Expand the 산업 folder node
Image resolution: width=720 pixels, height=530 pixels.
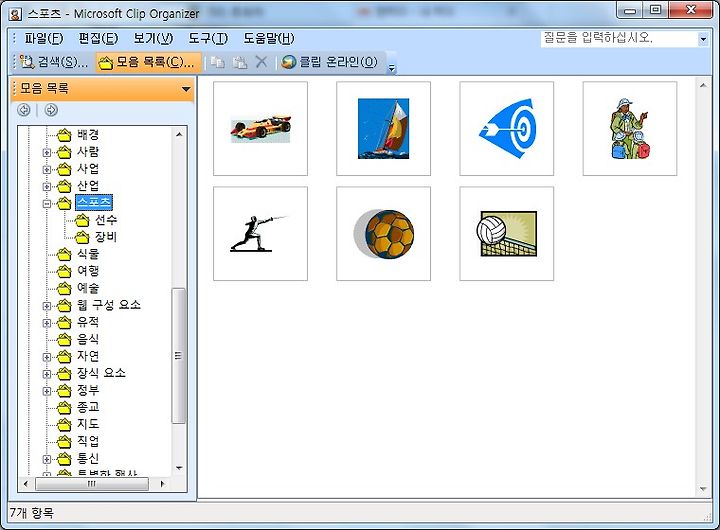[46, 186]
